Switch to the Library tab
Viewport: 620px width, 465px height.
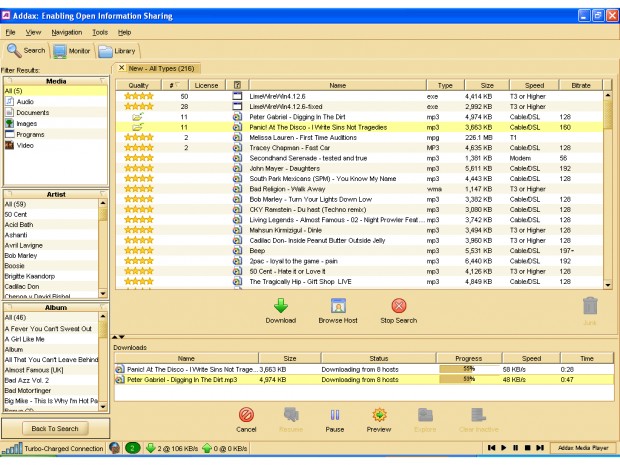[117, 51]
